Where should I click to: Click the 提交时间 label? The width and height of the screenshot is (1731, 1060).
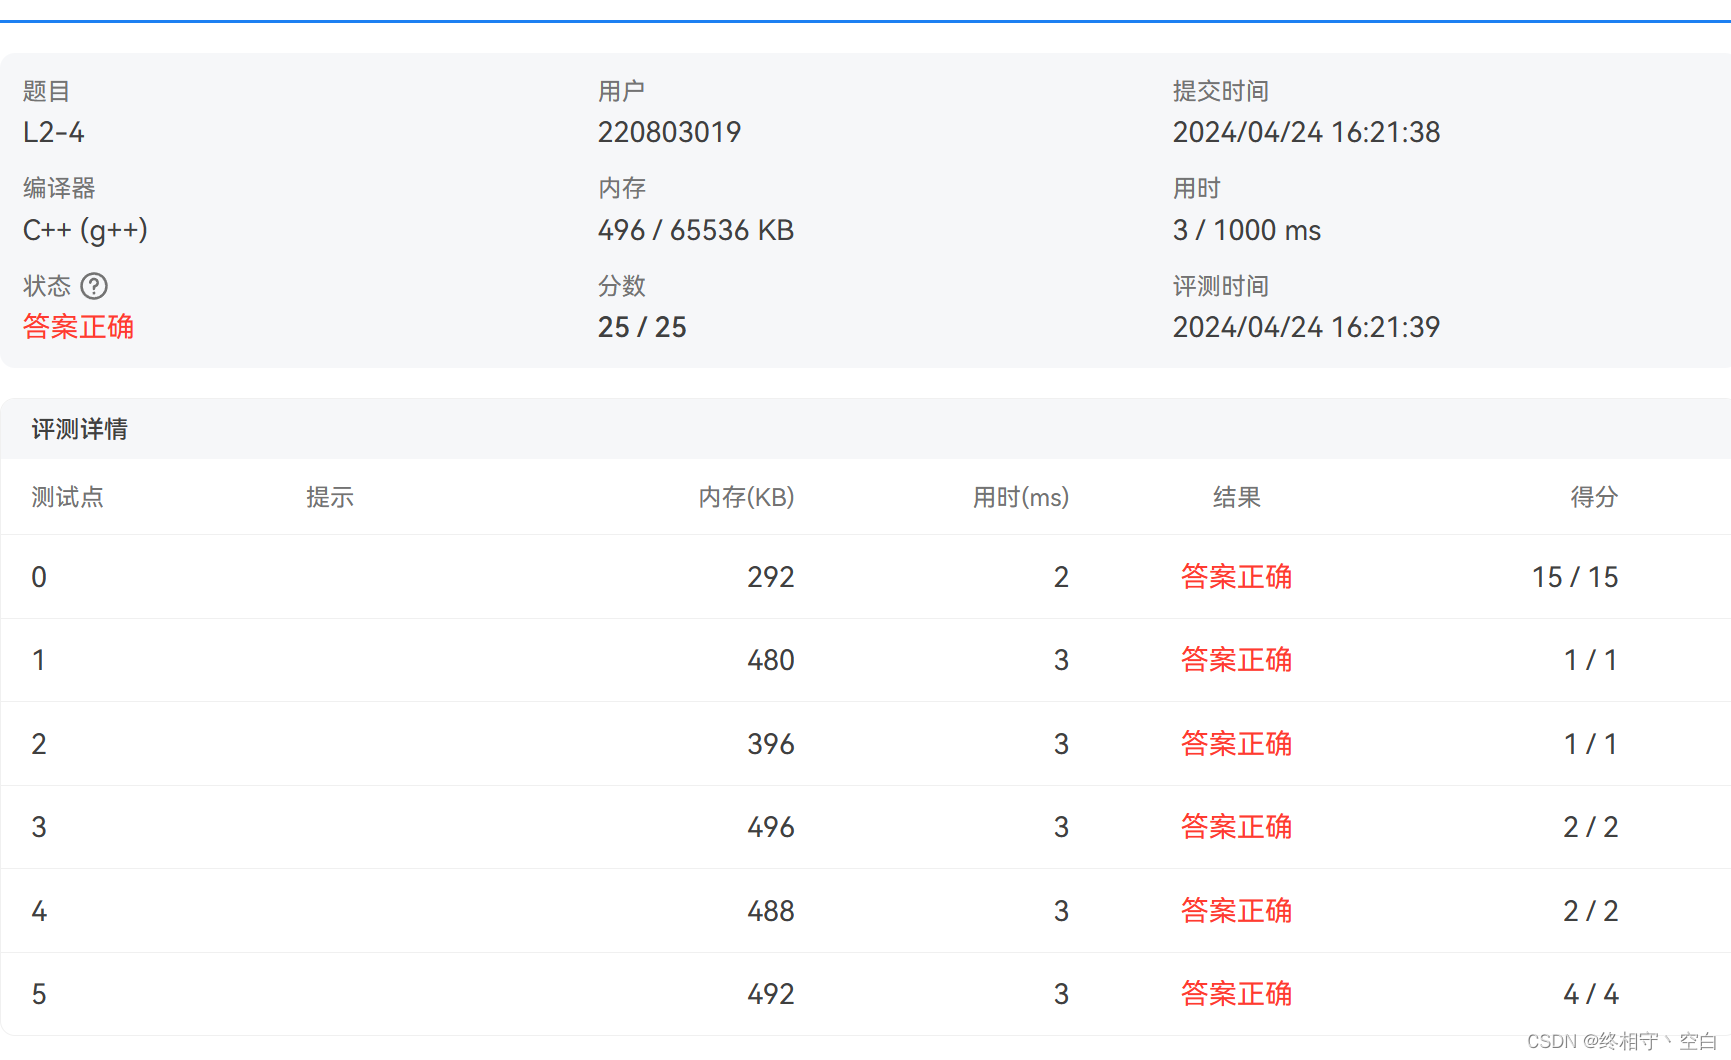pyautogui.click(x=1221, y=91)
